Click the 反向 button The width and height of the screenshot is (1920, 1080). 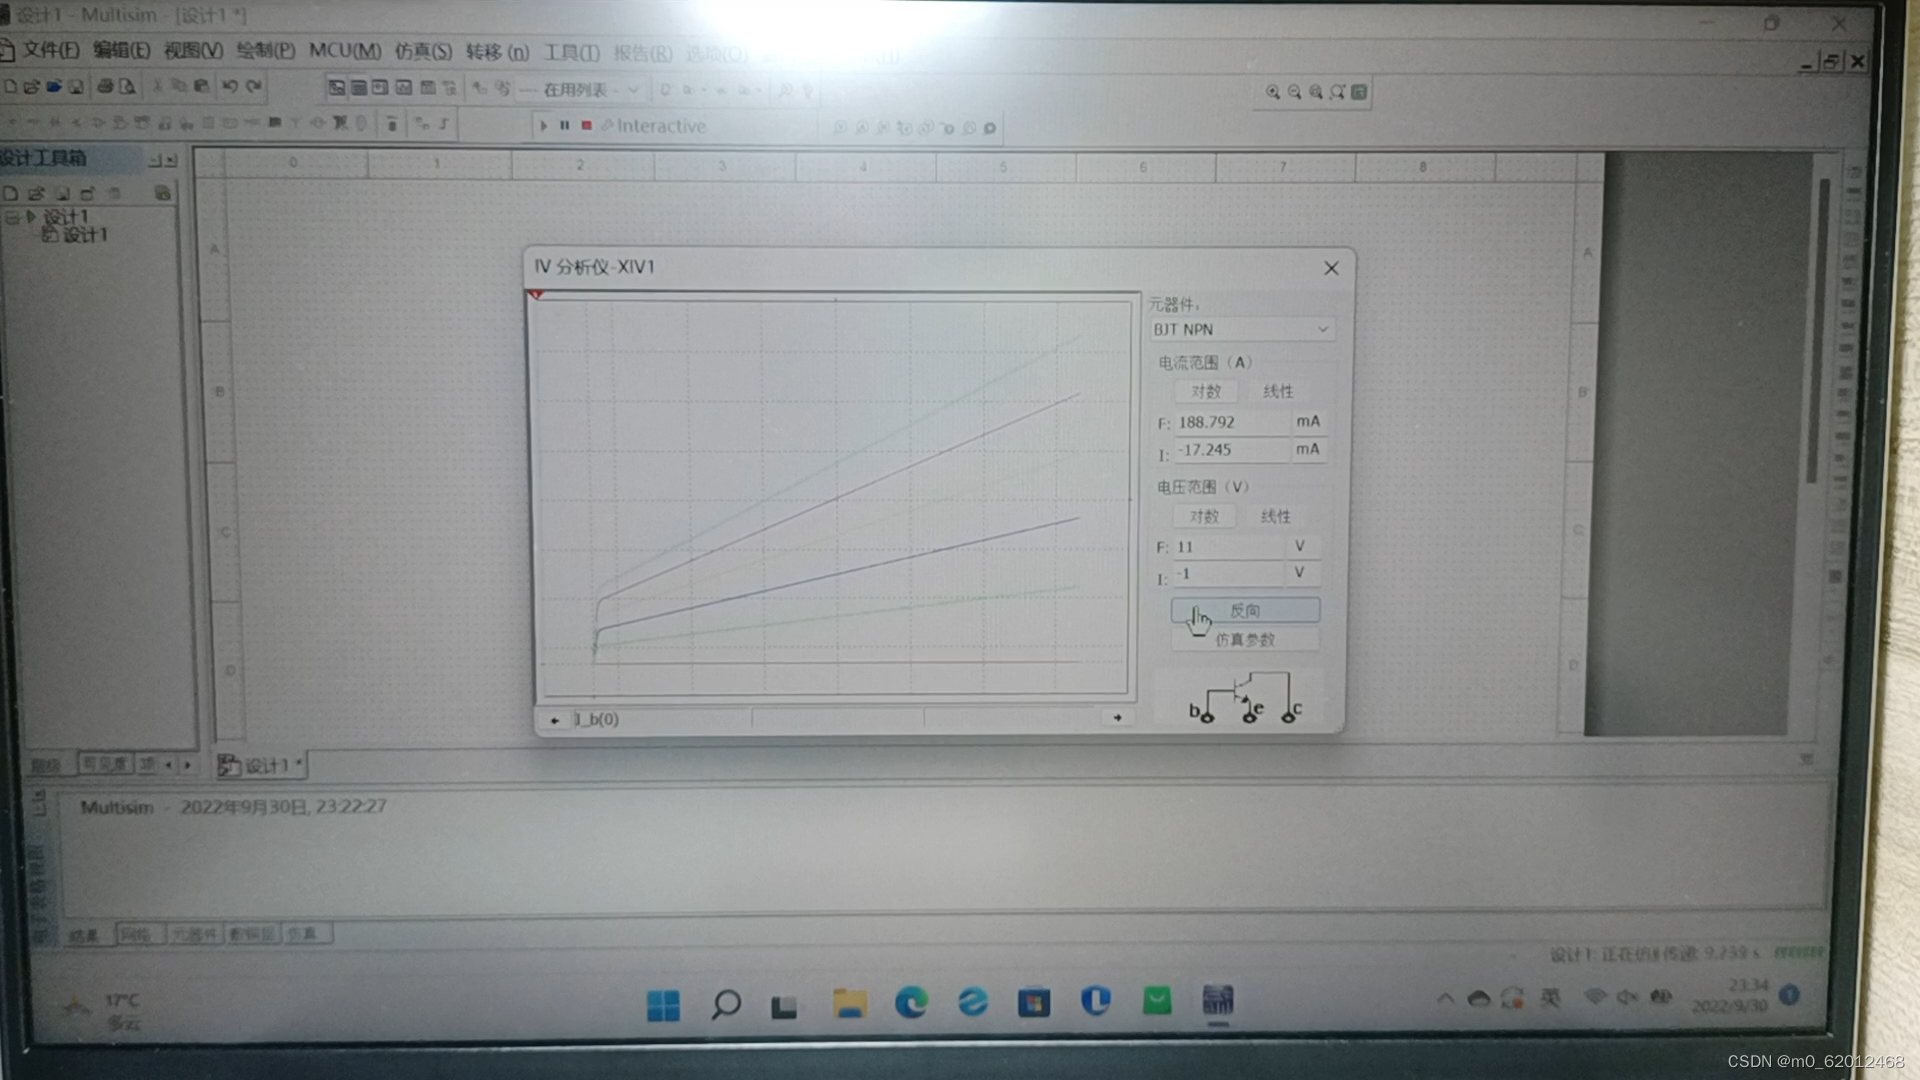click(x=1245, y=610)
